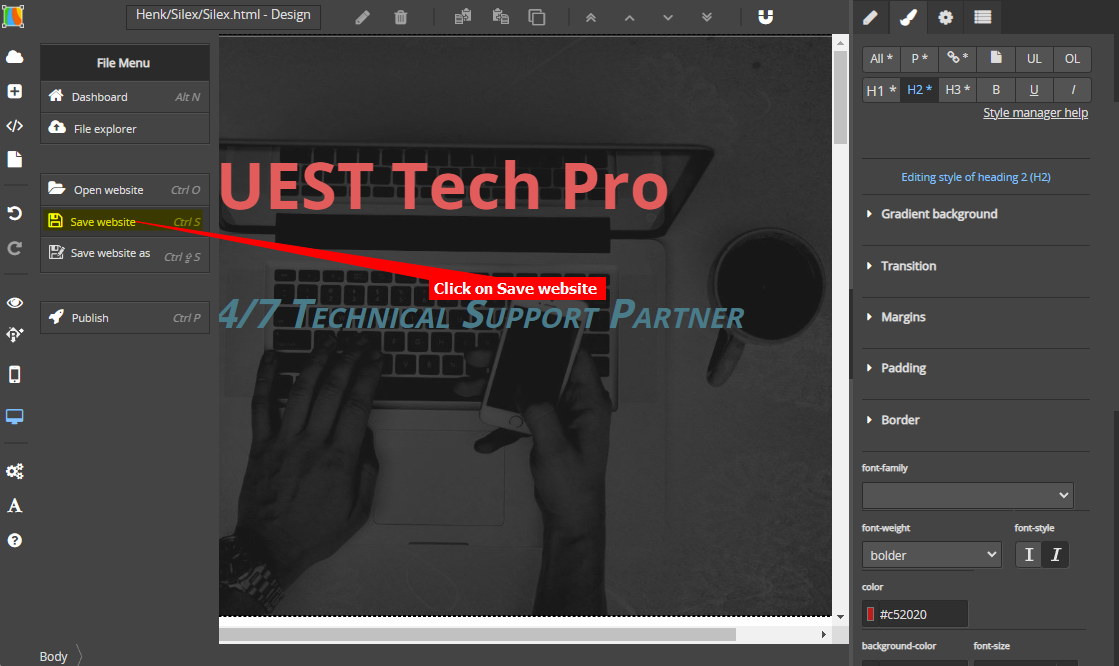Switch to the gear properties tab
This screenshot has width=1119, height=666.
[946, 17]
